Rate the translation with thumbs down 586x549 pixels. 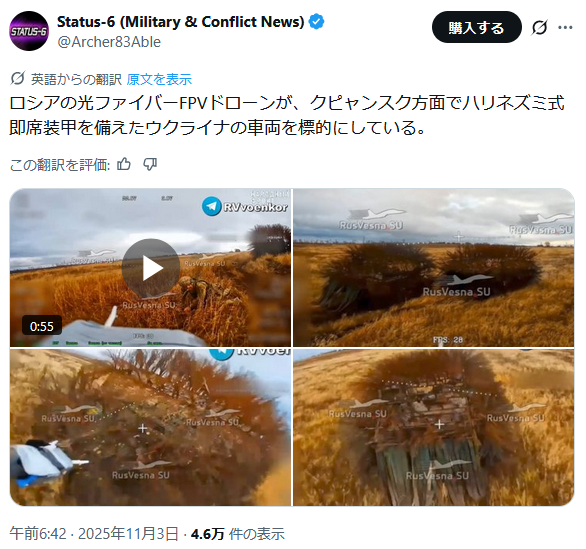[150, 164]
